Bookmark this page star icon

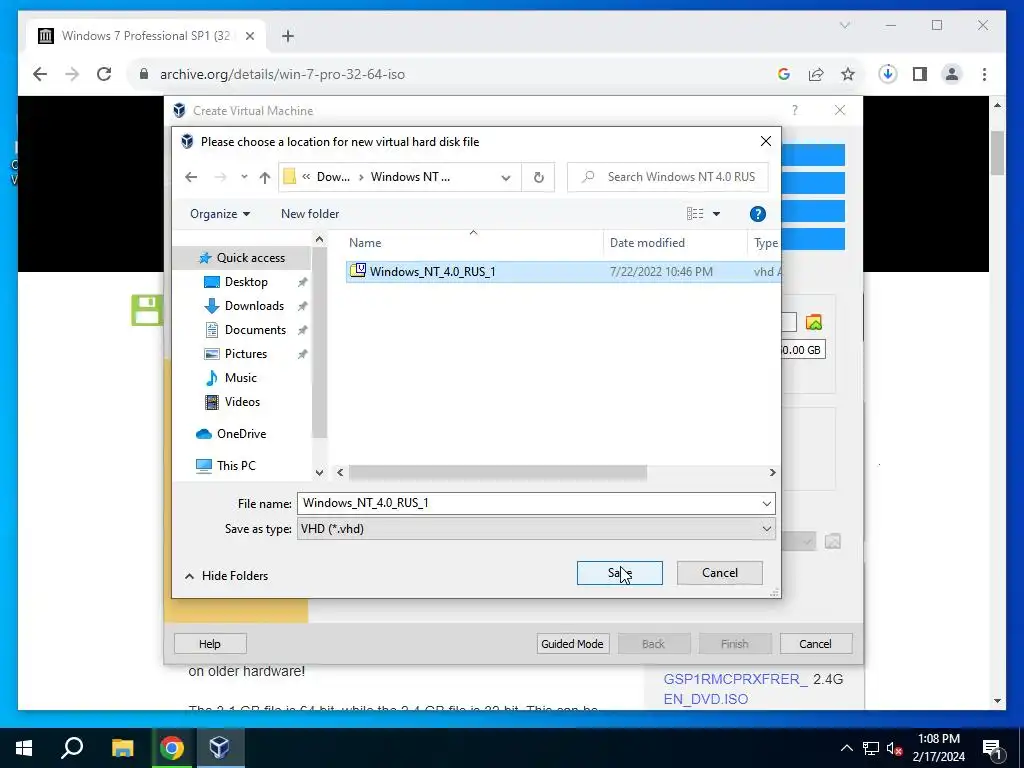point(848,74)
